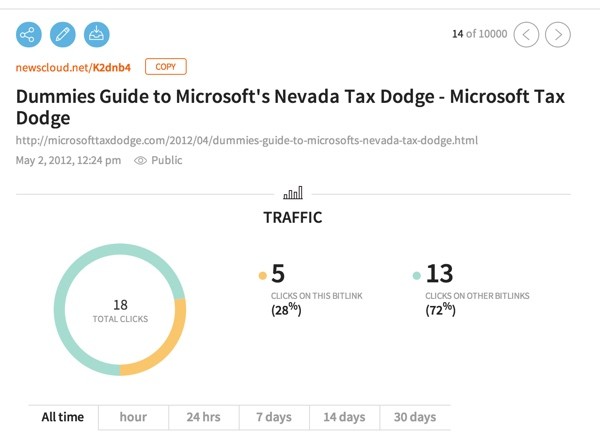The image size is (600, 434).
Task: Select the 24 hrs tab
Action: coord(204,417)
